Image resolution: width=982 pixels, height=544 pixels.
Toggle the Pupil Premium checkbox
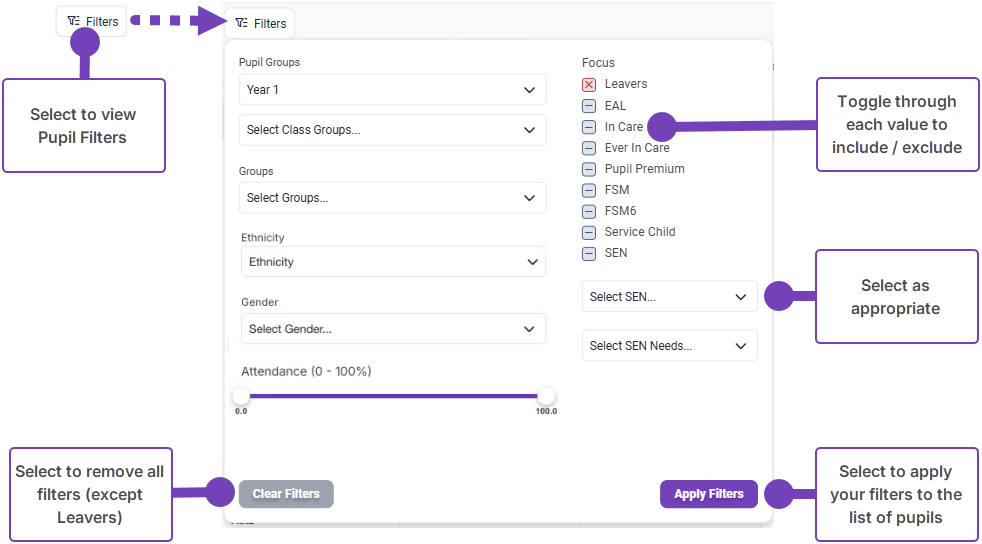(x=589, y=169)
